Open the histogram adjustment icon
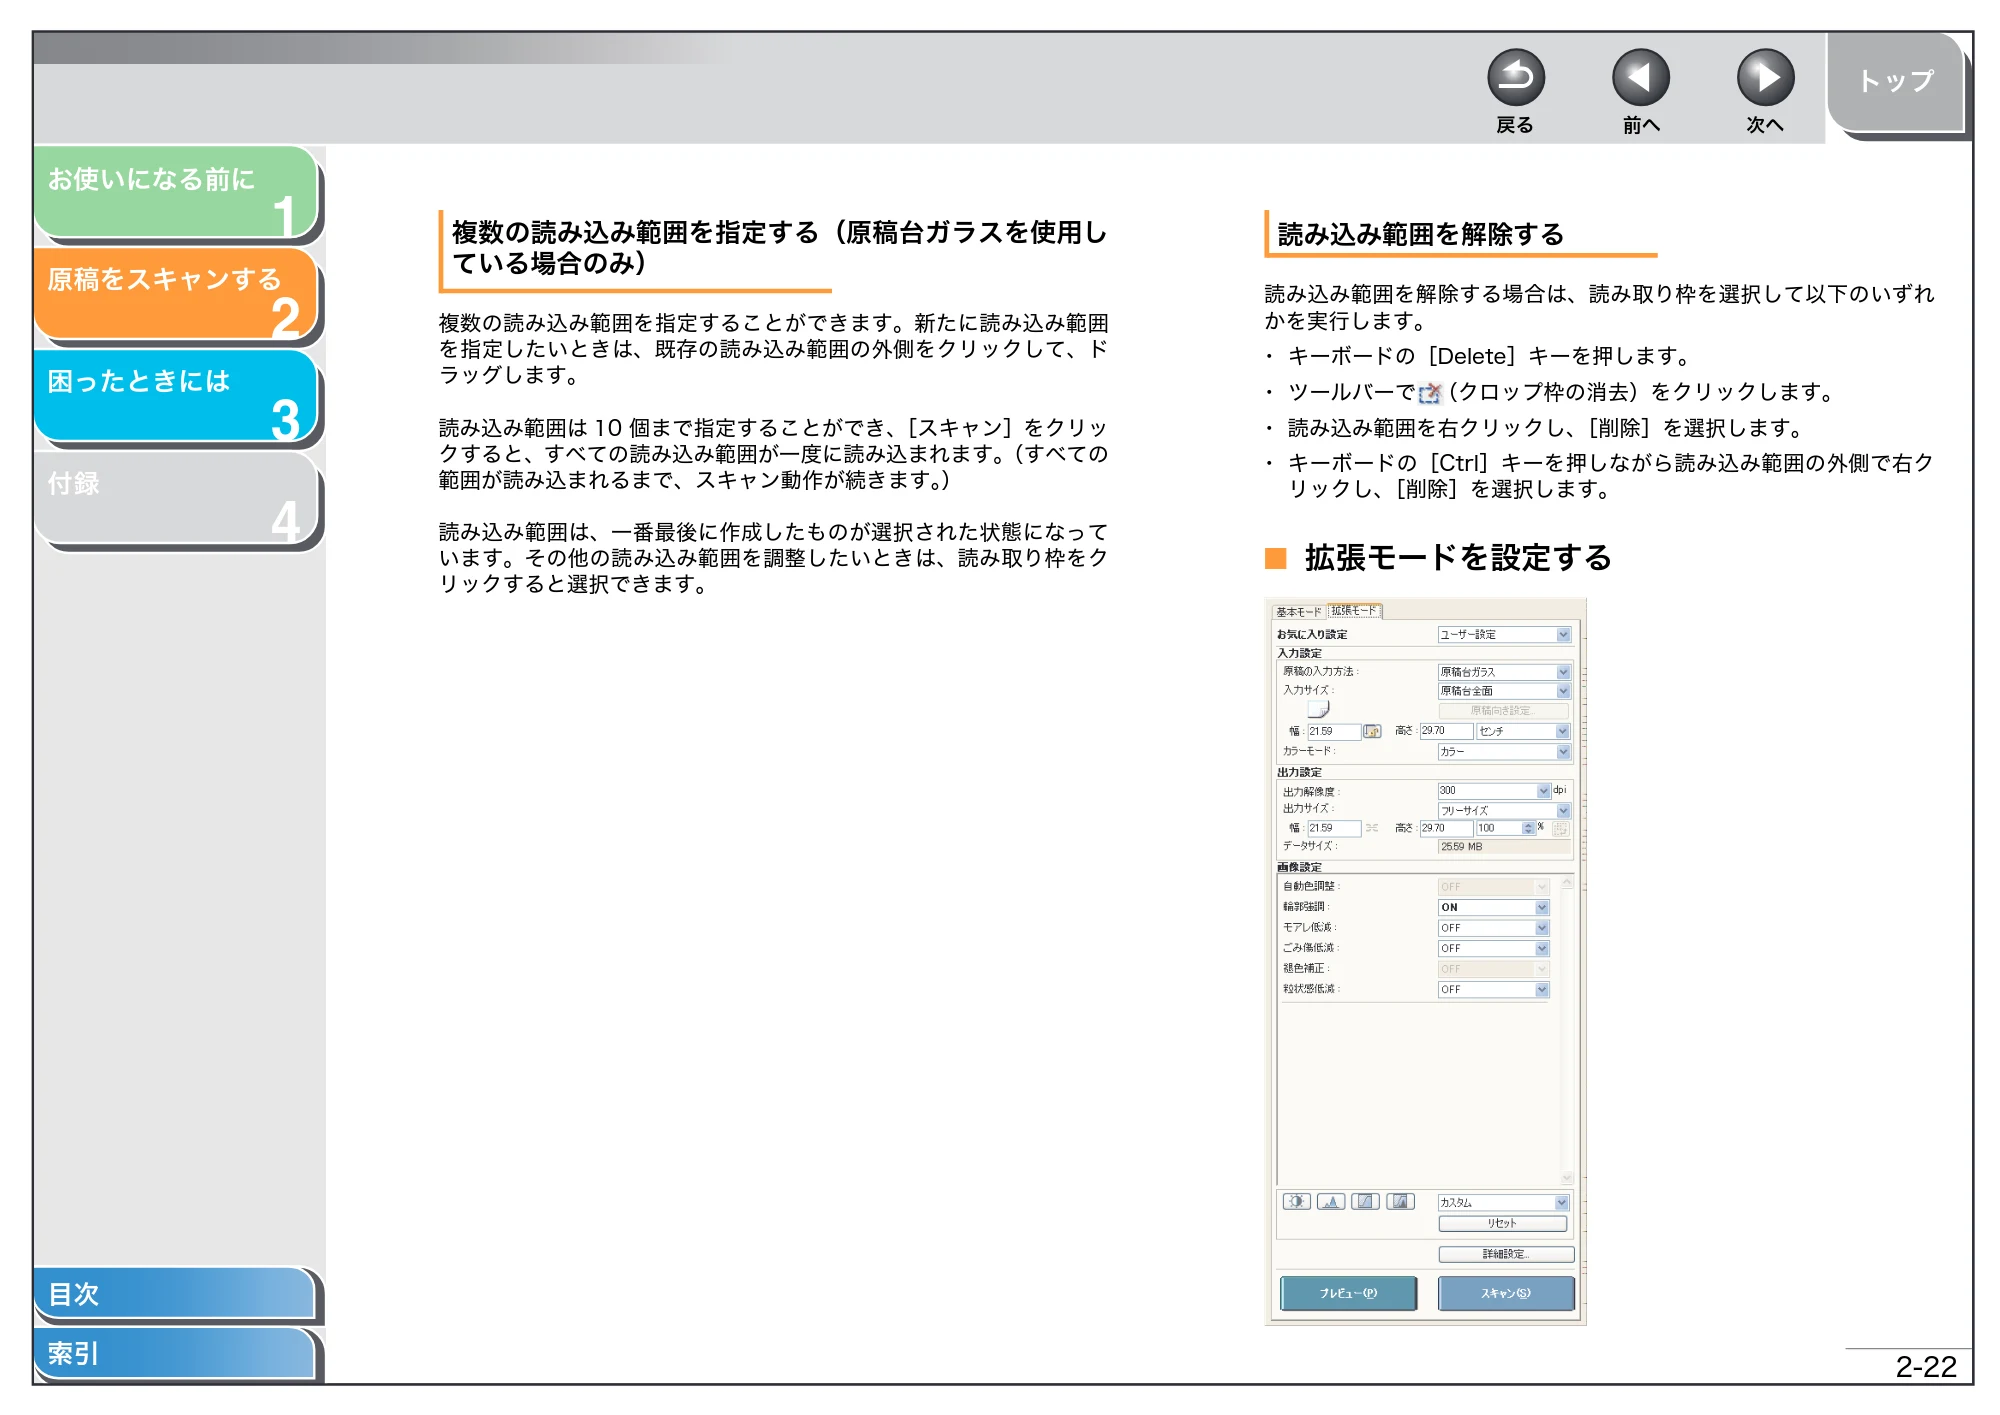The height and width of the screenshot is (1415, 2000). [1331, 1201]
